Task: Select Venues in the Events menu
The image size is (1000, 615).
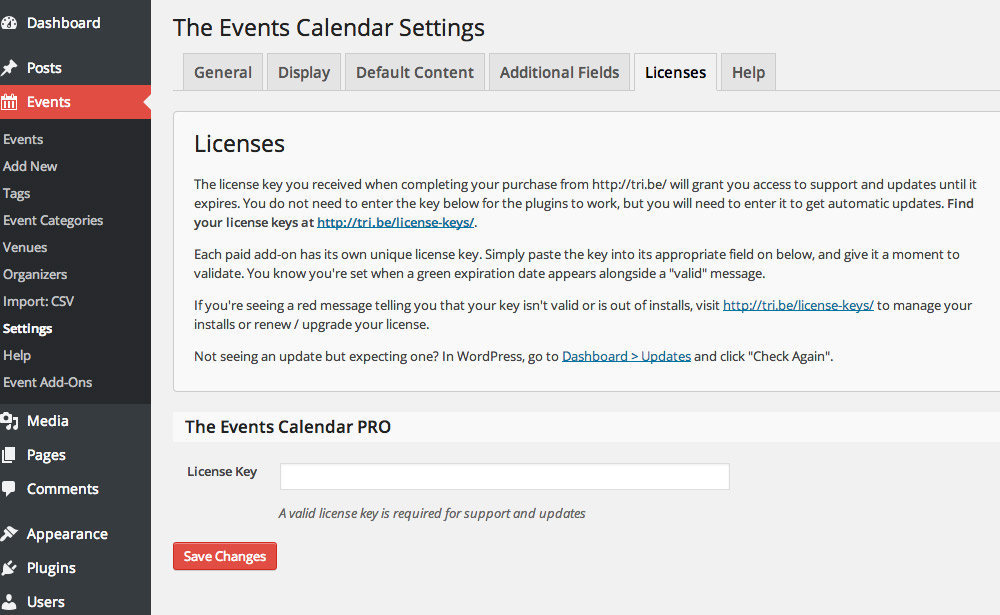Action: click(27, 247)
